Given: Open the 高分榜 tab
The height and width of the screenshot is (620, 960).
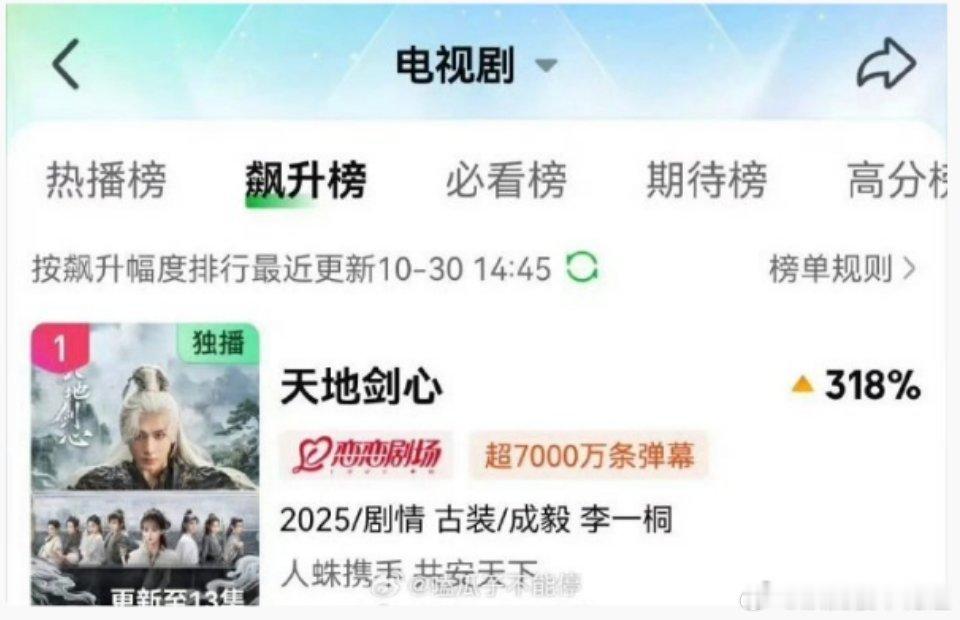Looking at the screenshot, I should click(x=897, y=180).
